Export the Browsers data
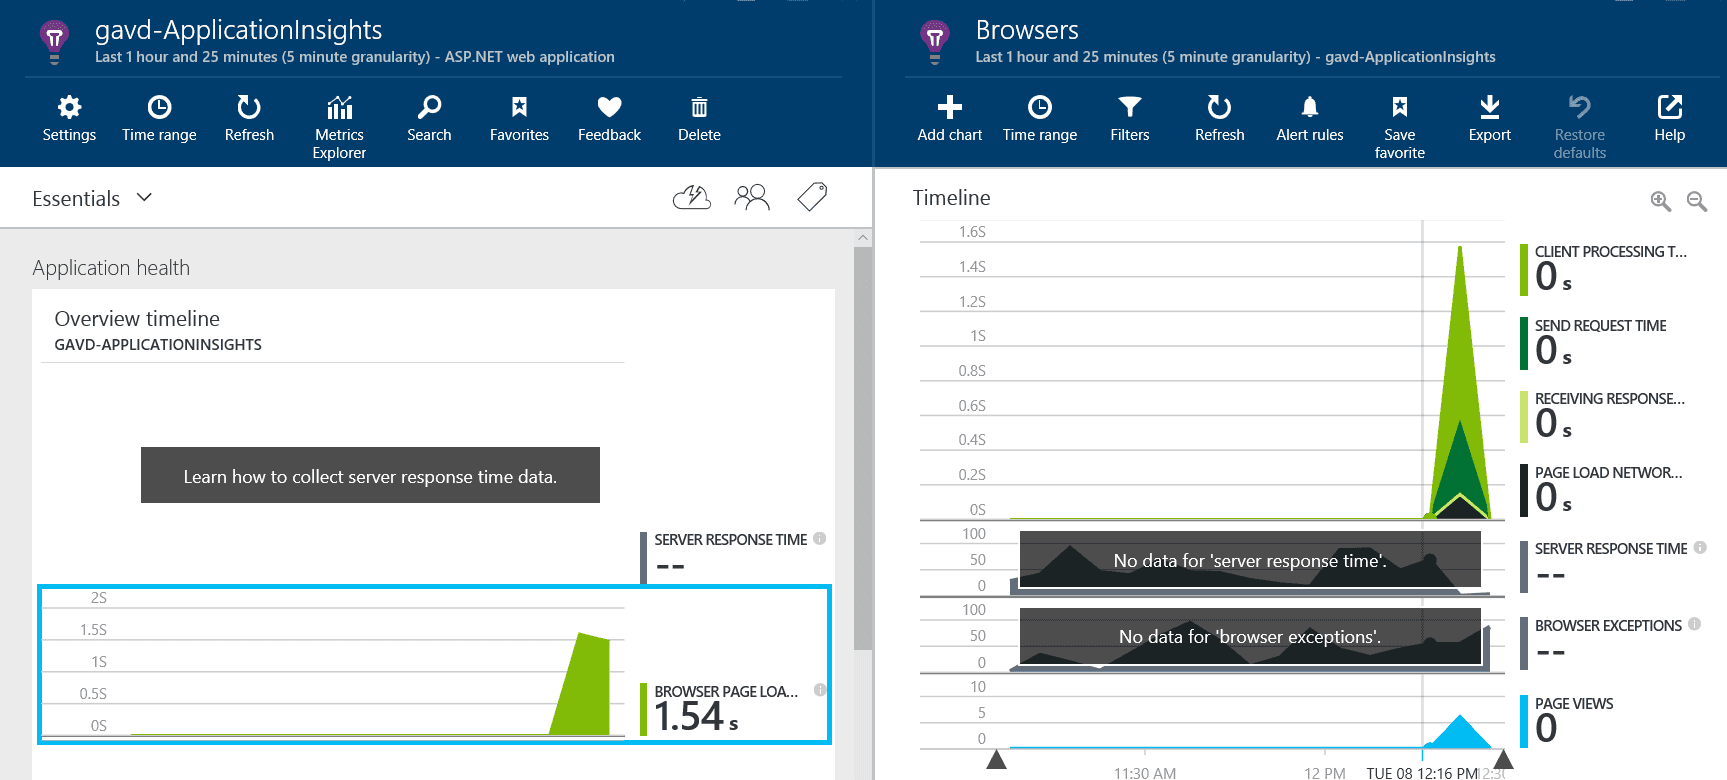Viewport: 1727px width, 780px height. (x=1490, y=119)
